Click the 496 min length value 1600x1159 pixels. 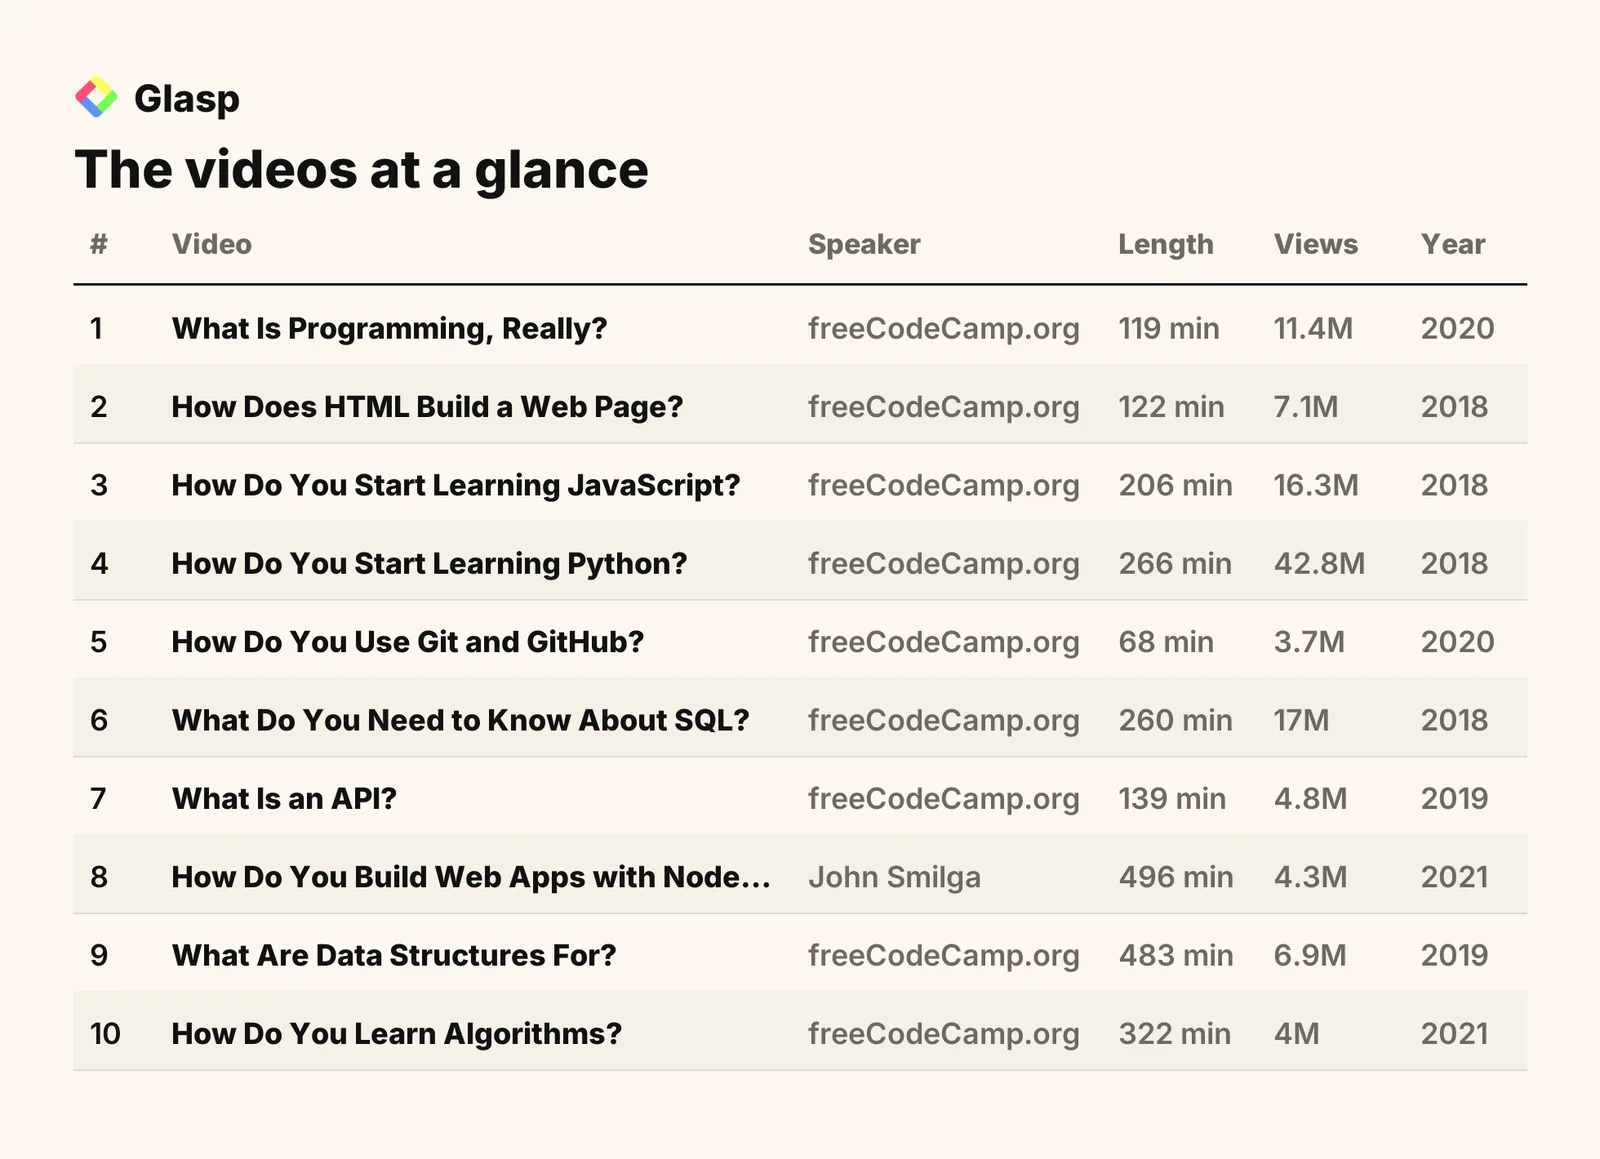click(1176, 877)
